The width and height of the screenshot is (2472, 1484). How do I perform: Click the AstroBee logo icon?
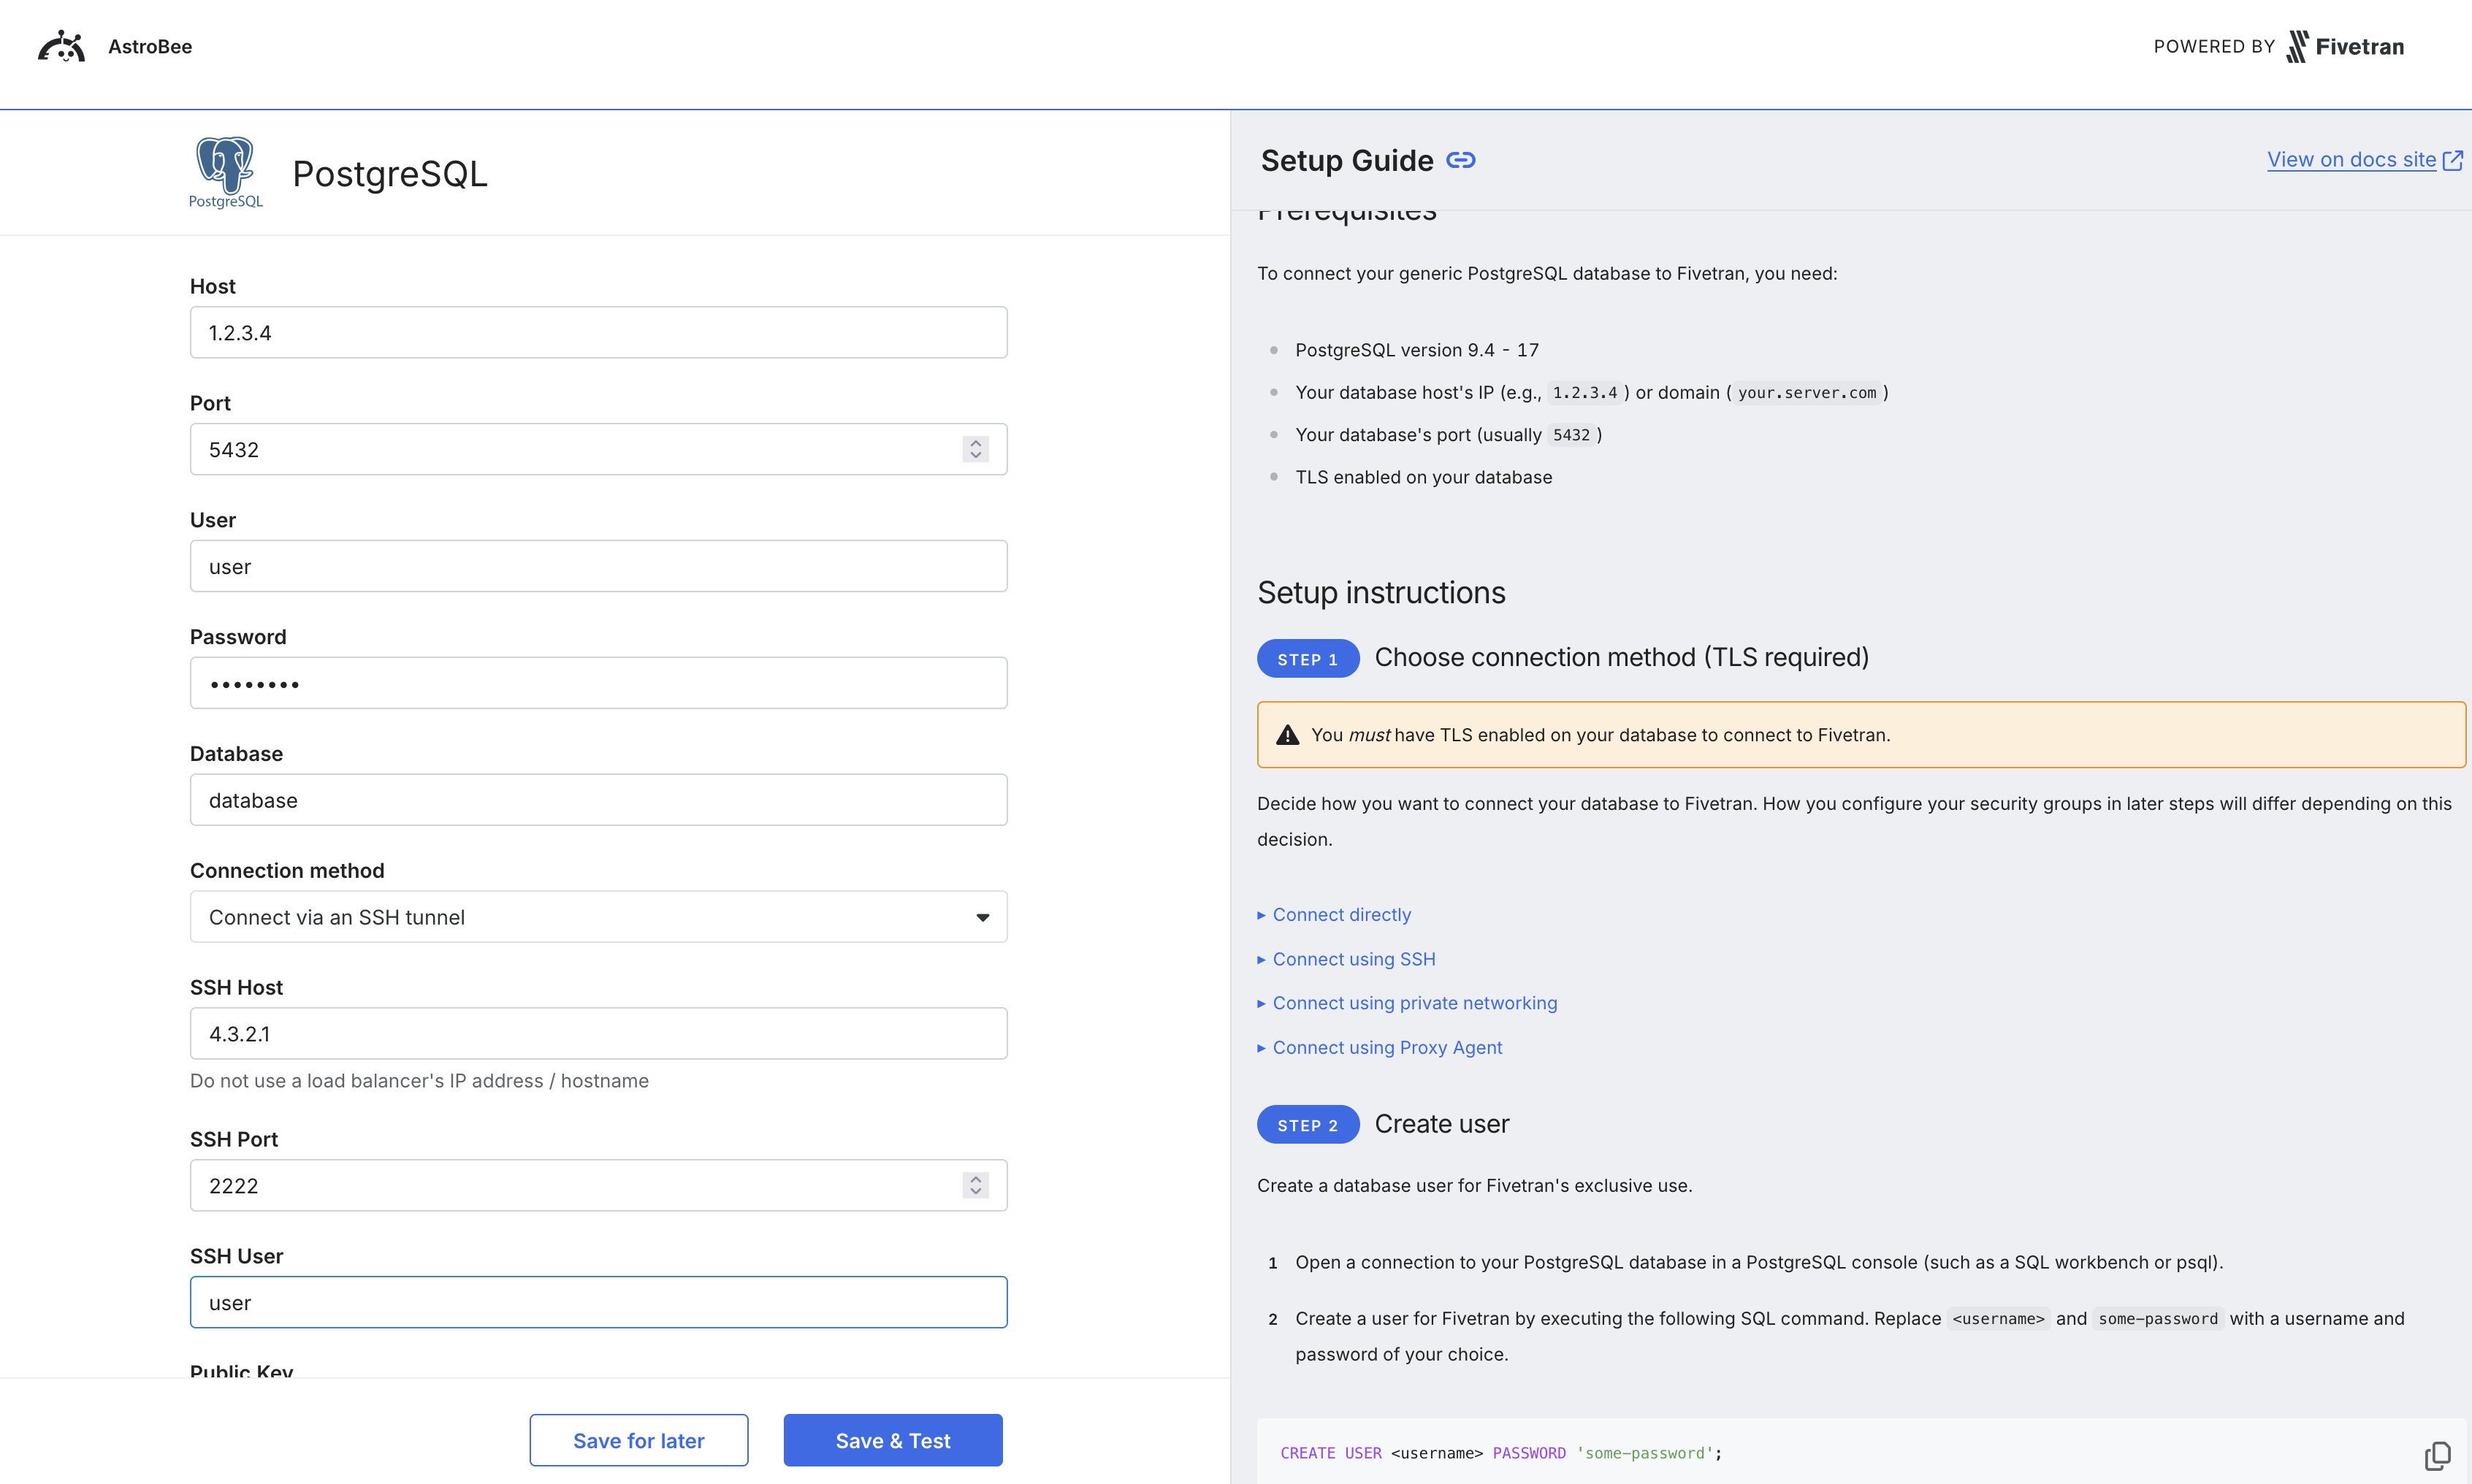pyautogui.click(x=61, y=46)
